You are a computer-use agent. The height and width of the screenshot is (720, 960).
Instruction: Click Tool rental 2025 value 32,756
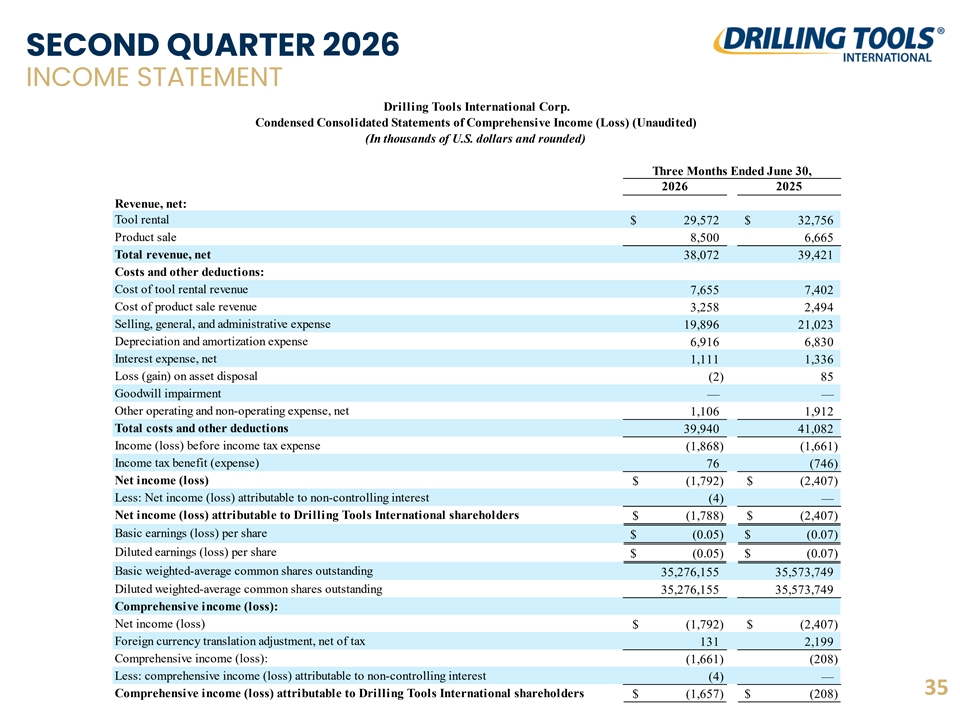(x=815, y=220)
